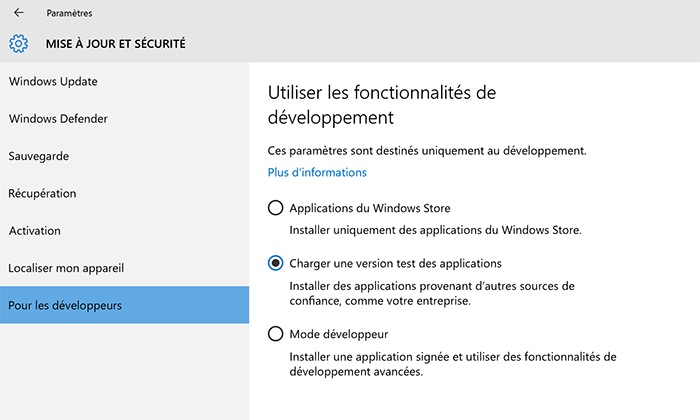Select Localiser mon appareil
Image resolution: width=700 pixels, height=420 pixels.
(66, 268)
